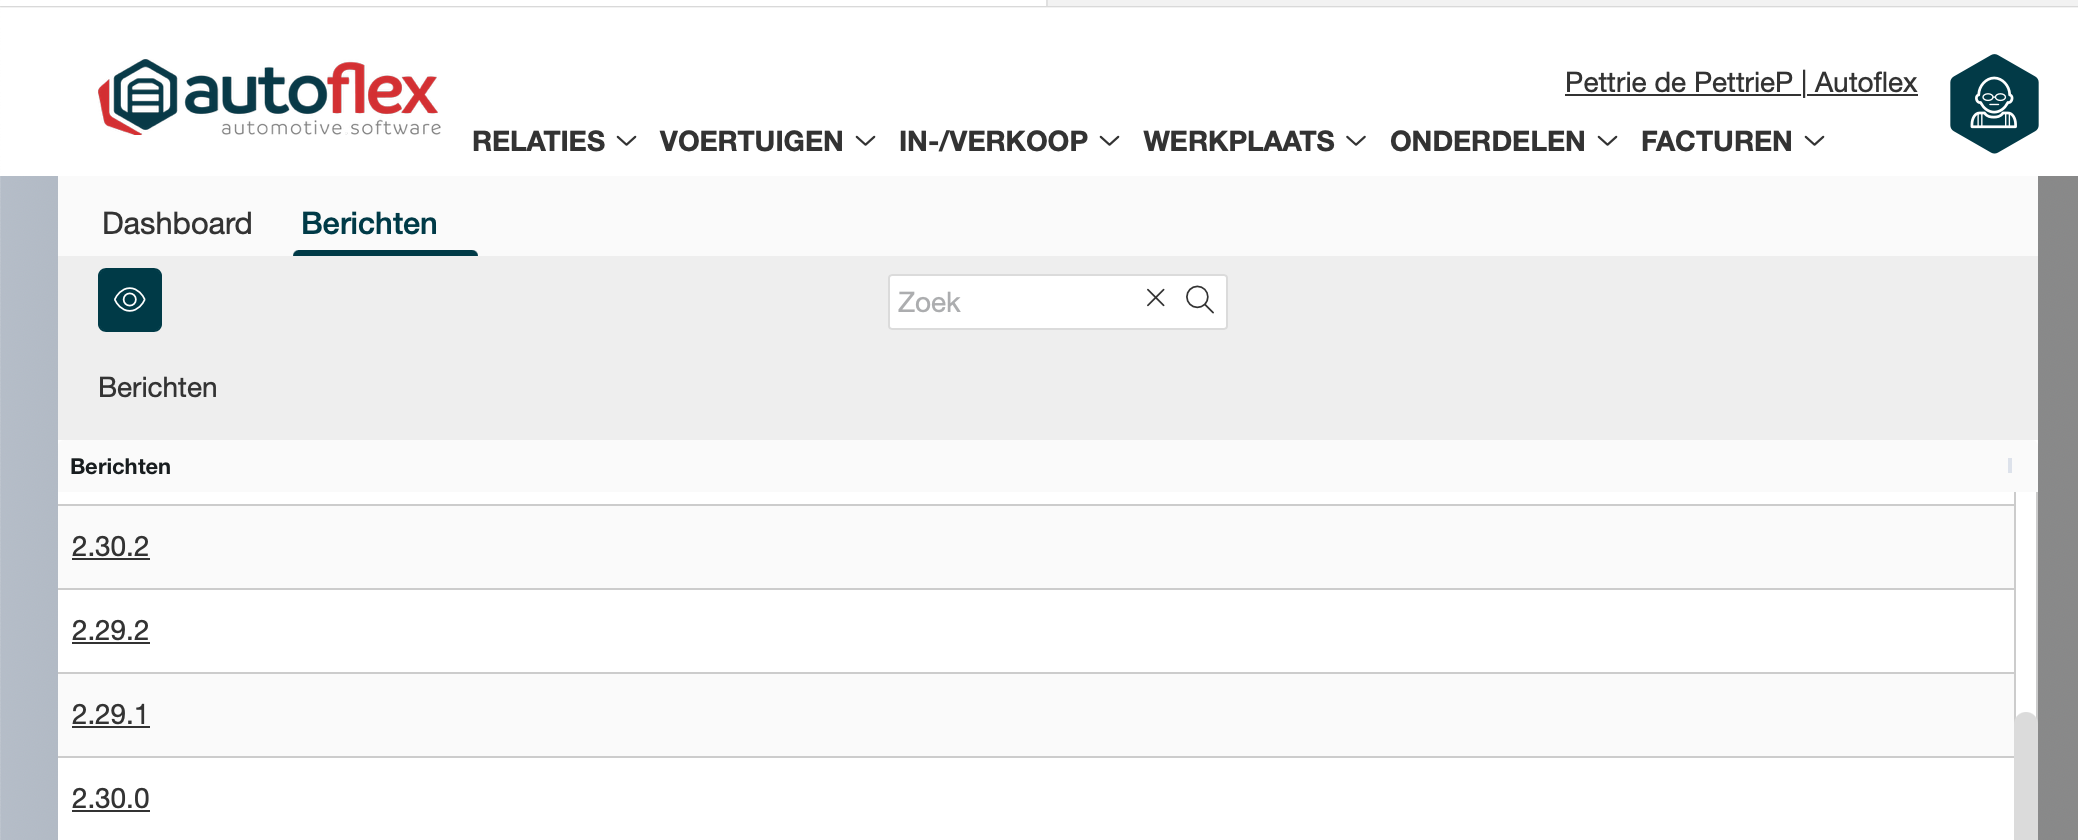Open release note 2.30.2

point(110,547)
